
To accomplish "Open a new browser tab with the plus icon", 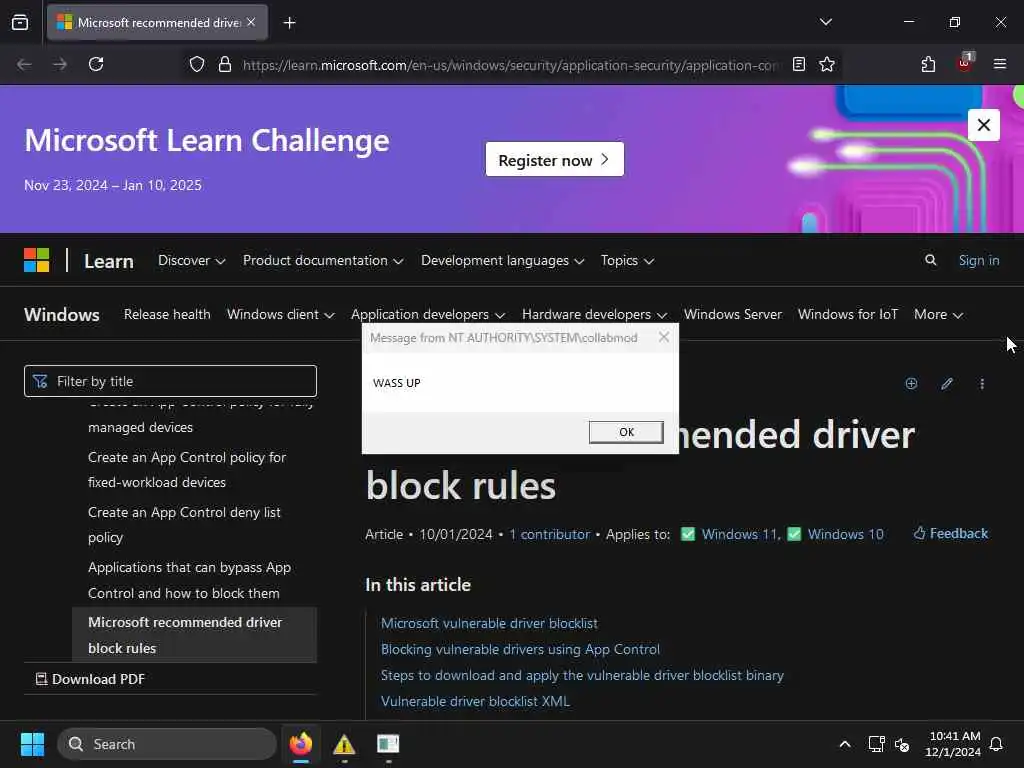I will (289, 23).
